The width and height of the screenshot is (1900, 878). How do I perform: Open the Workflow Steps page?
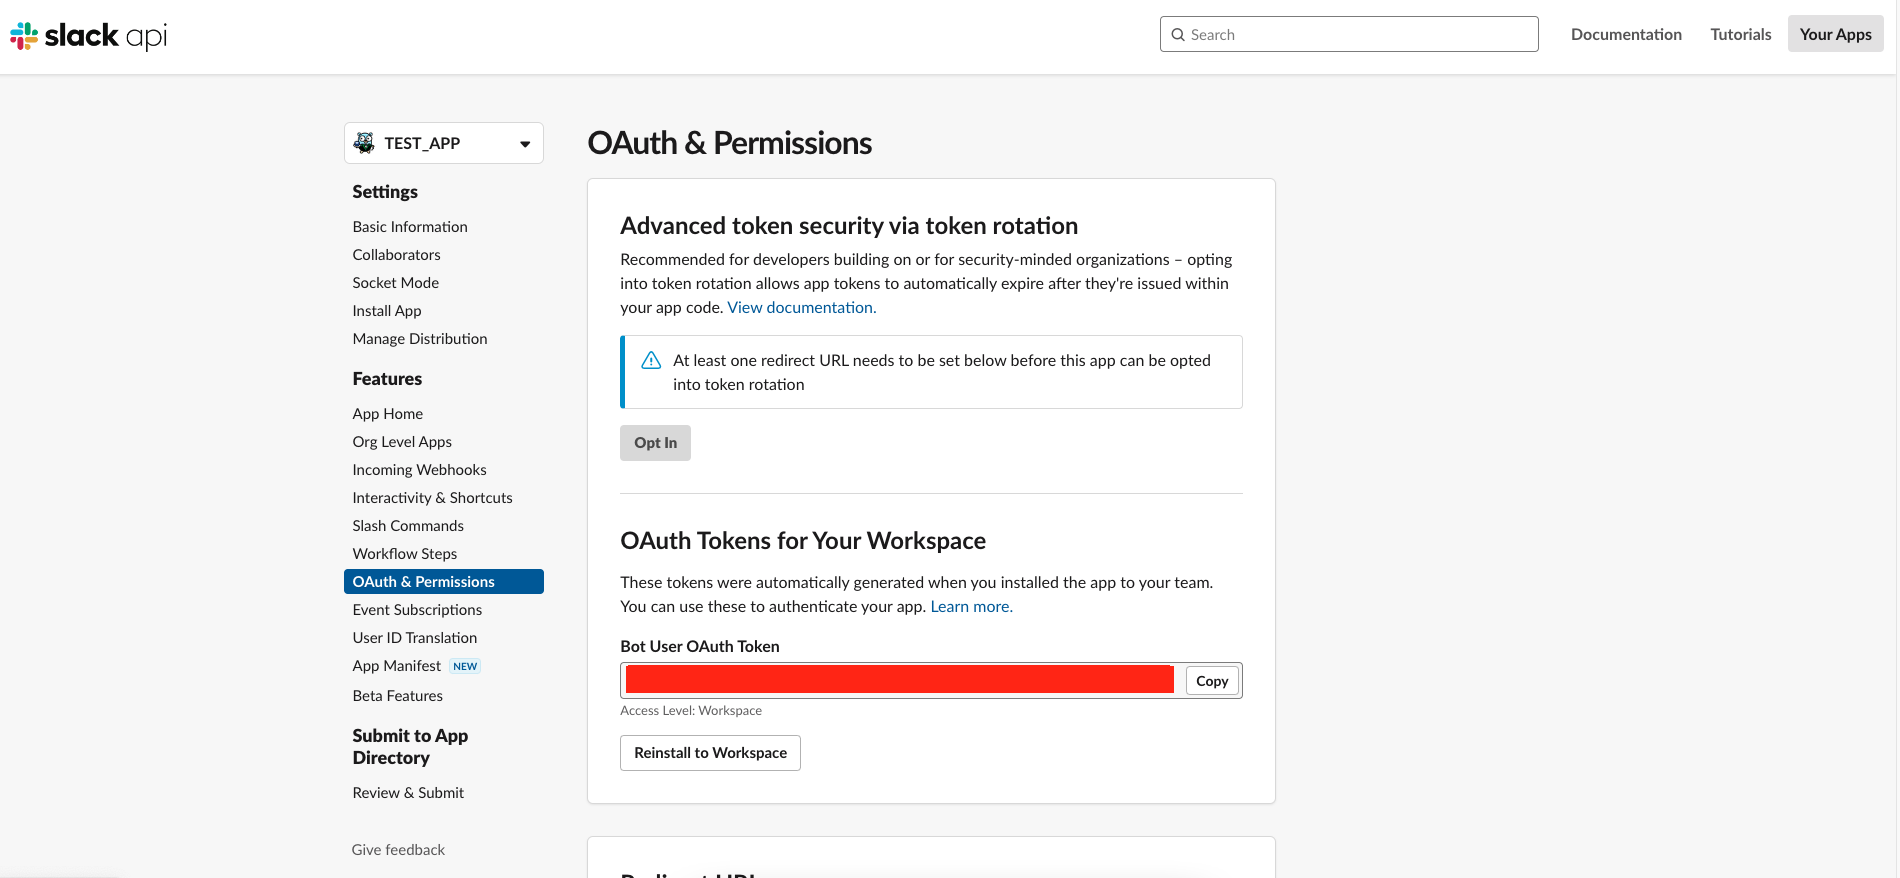pyautogui.click(x=404, y=554)
